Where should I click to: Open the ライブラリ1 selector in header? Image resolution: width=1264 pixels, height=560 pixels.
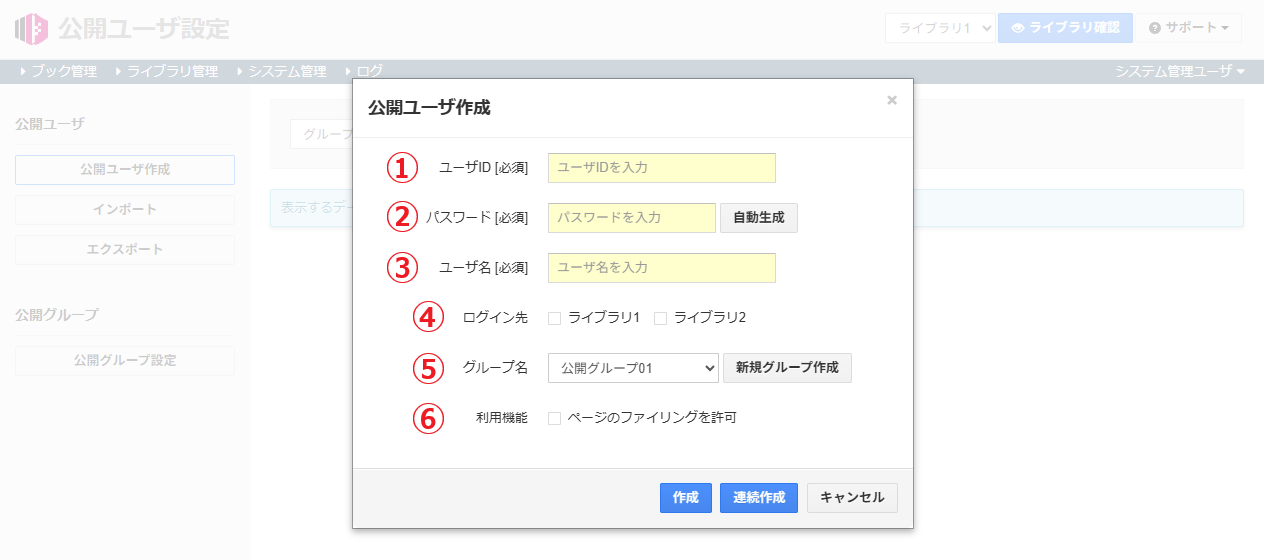pyautogui.click(x=939, y=28)
